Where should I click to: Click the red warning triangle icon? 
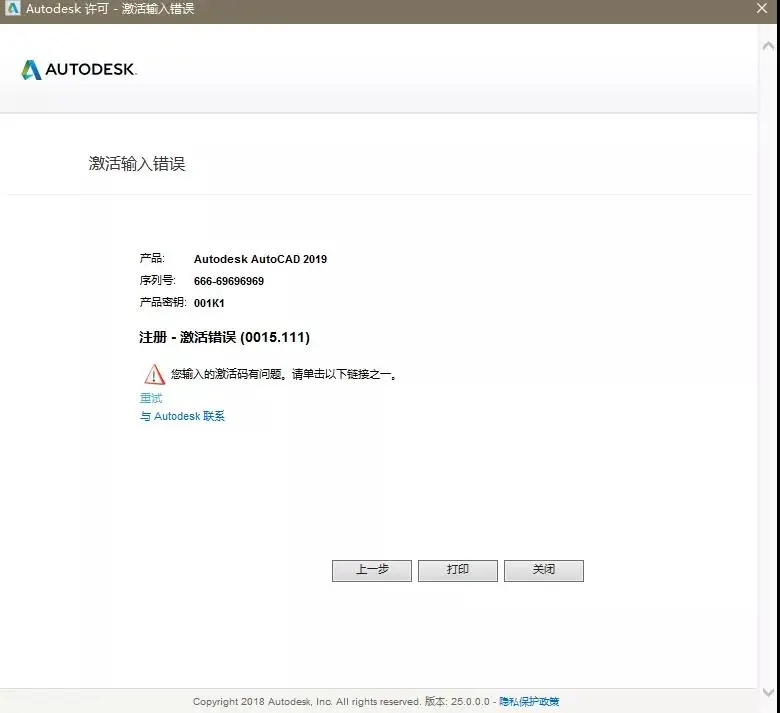pyautogui.click(x=154, y=375)
